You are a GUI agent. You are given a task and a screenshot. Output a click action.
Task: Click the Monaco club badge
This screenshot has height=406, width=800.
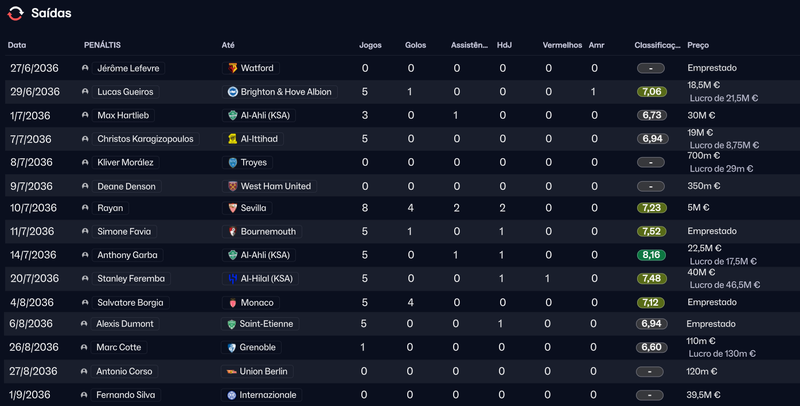[x=232, y=302]
